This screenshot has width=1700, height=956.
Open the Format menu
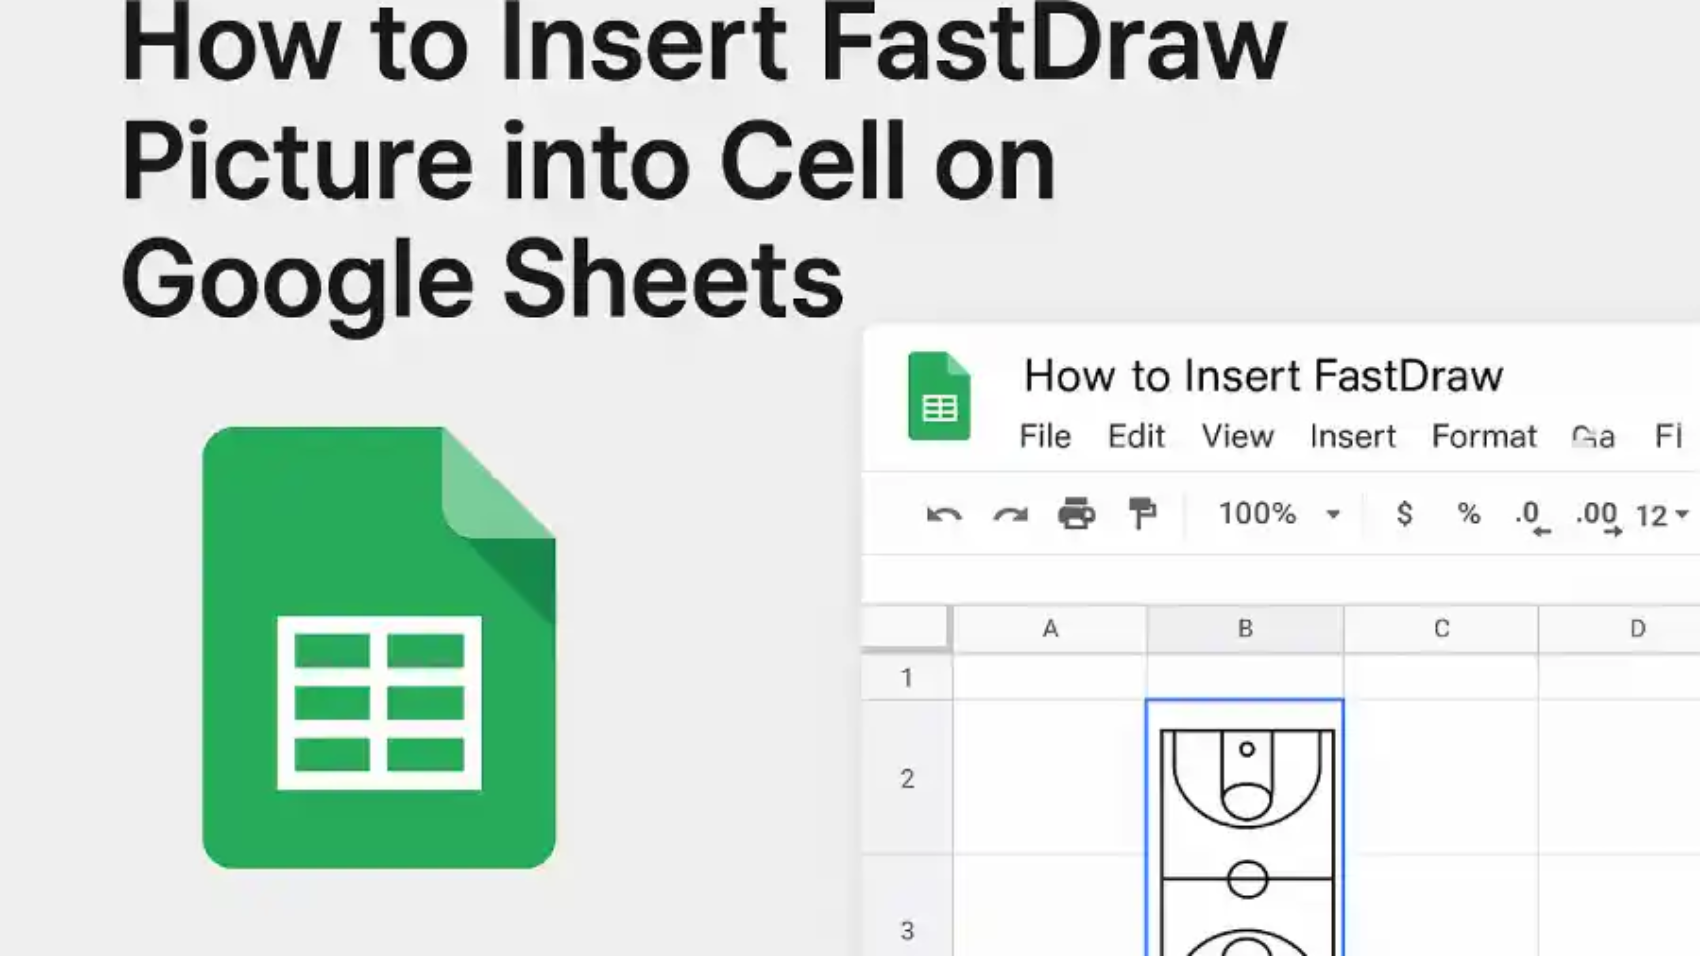(1483, 437)
